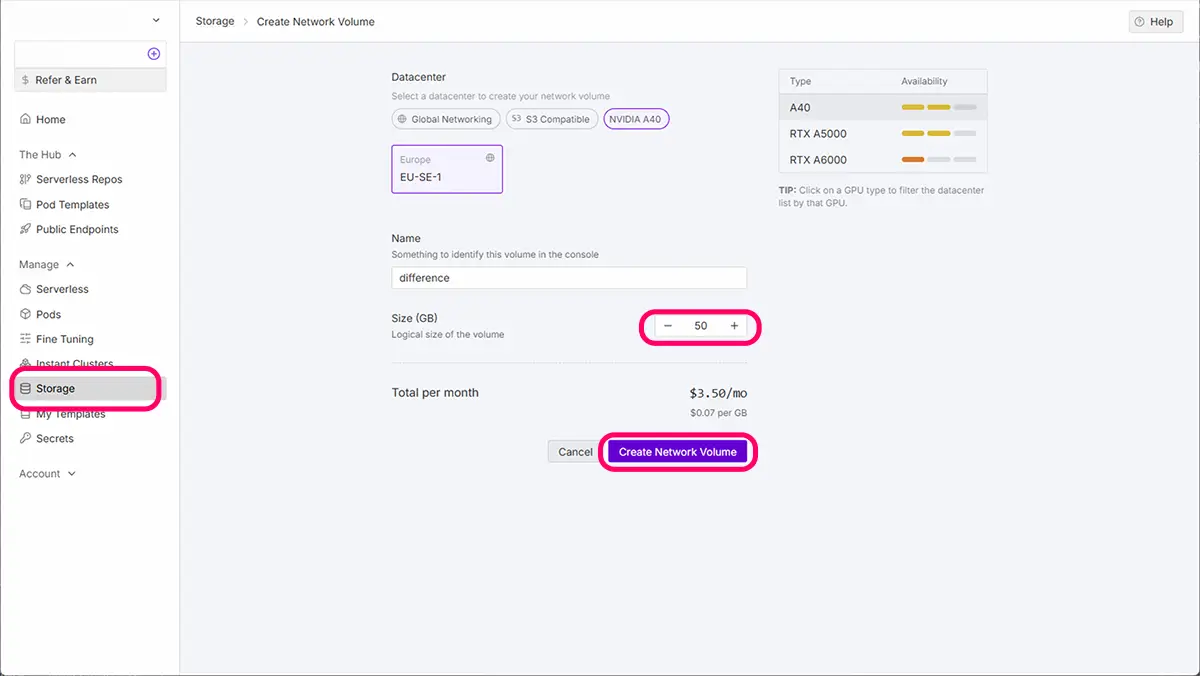Increase volume size with plus stepper
The width and height of the screenshot is (1200, 676).
734,326
